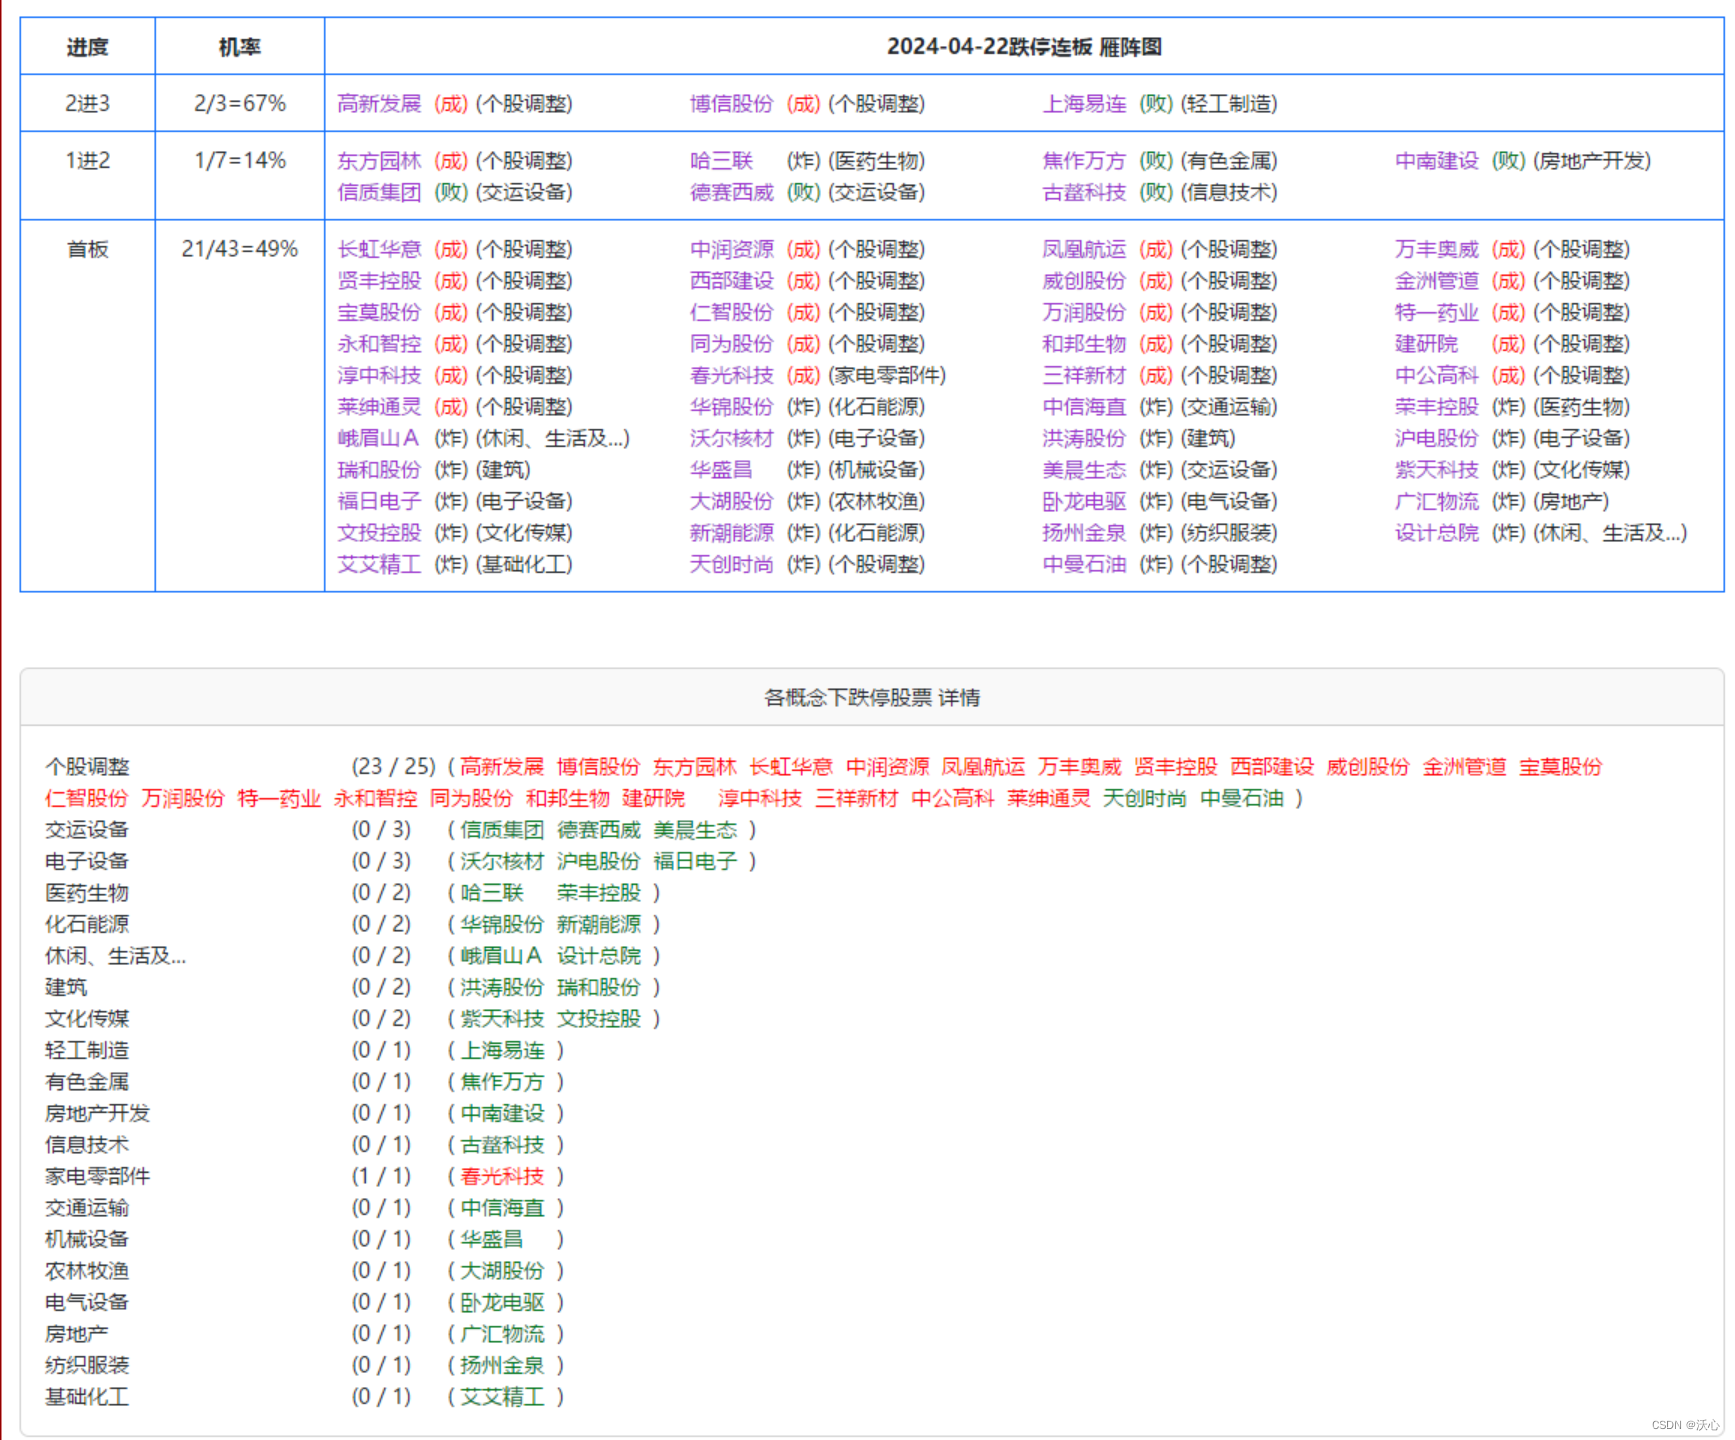This screenshot has height=1440, width=1735.
Task: Open 贤丰控股 link in the 首板 row
Action: pyautogui.click(x=379, y=281)
